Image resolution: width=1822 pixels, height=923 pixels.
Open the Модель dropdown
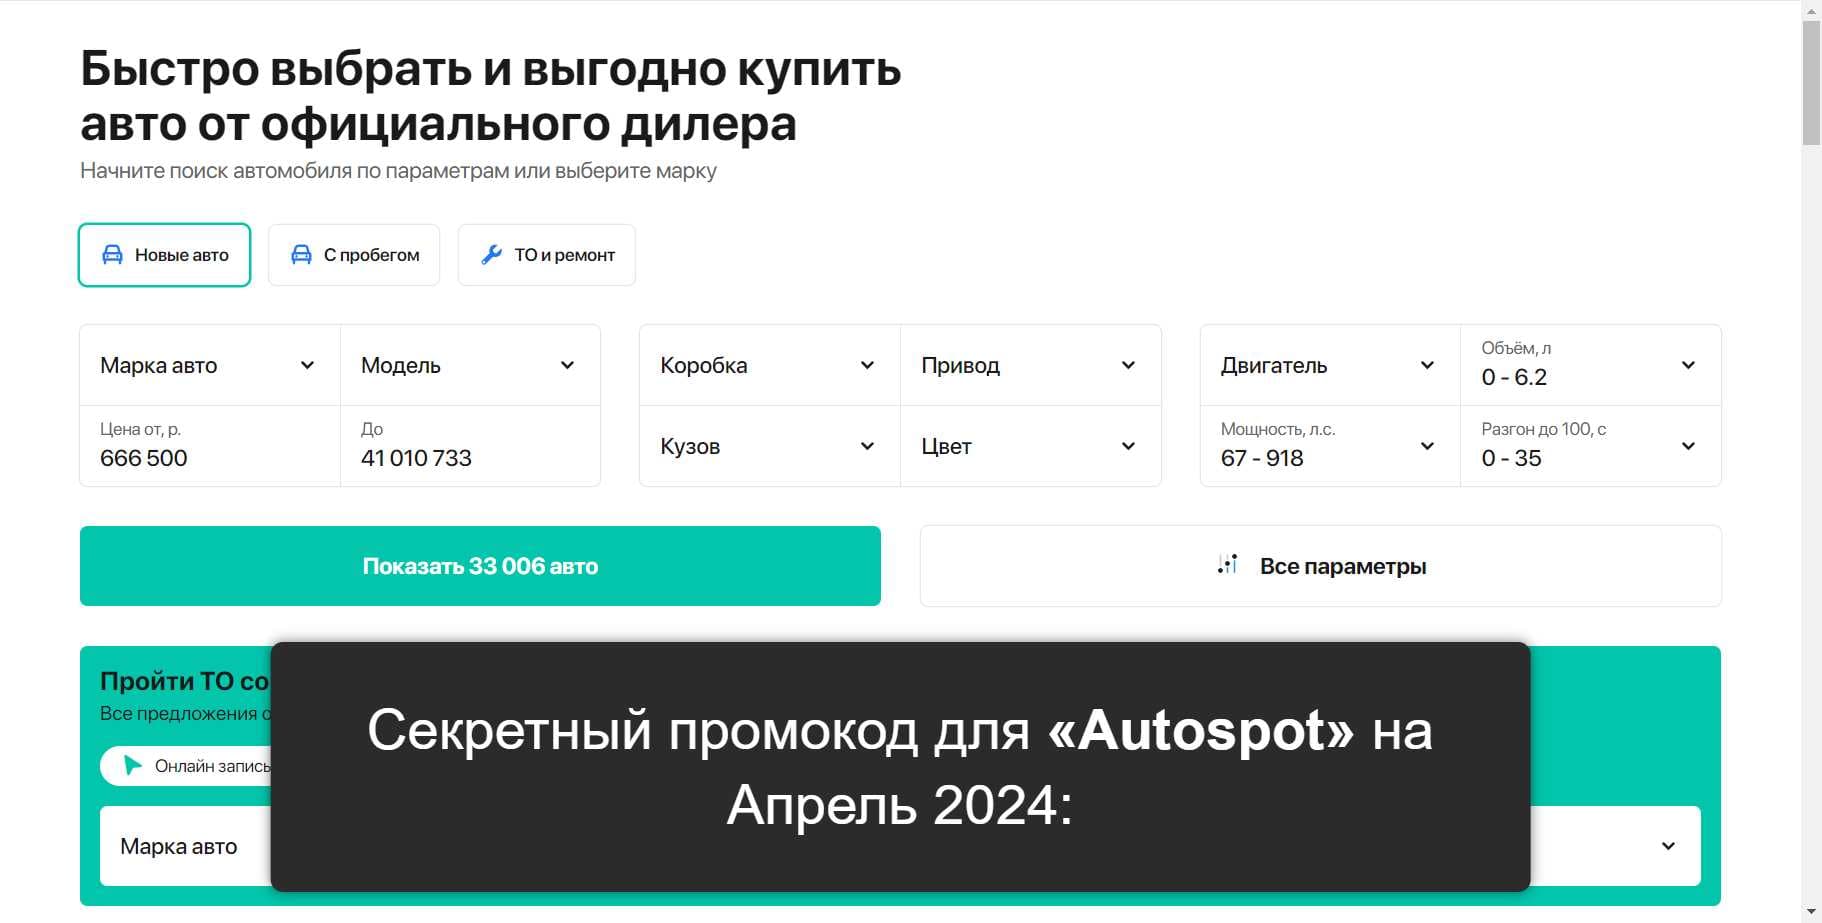pos(469,365)
